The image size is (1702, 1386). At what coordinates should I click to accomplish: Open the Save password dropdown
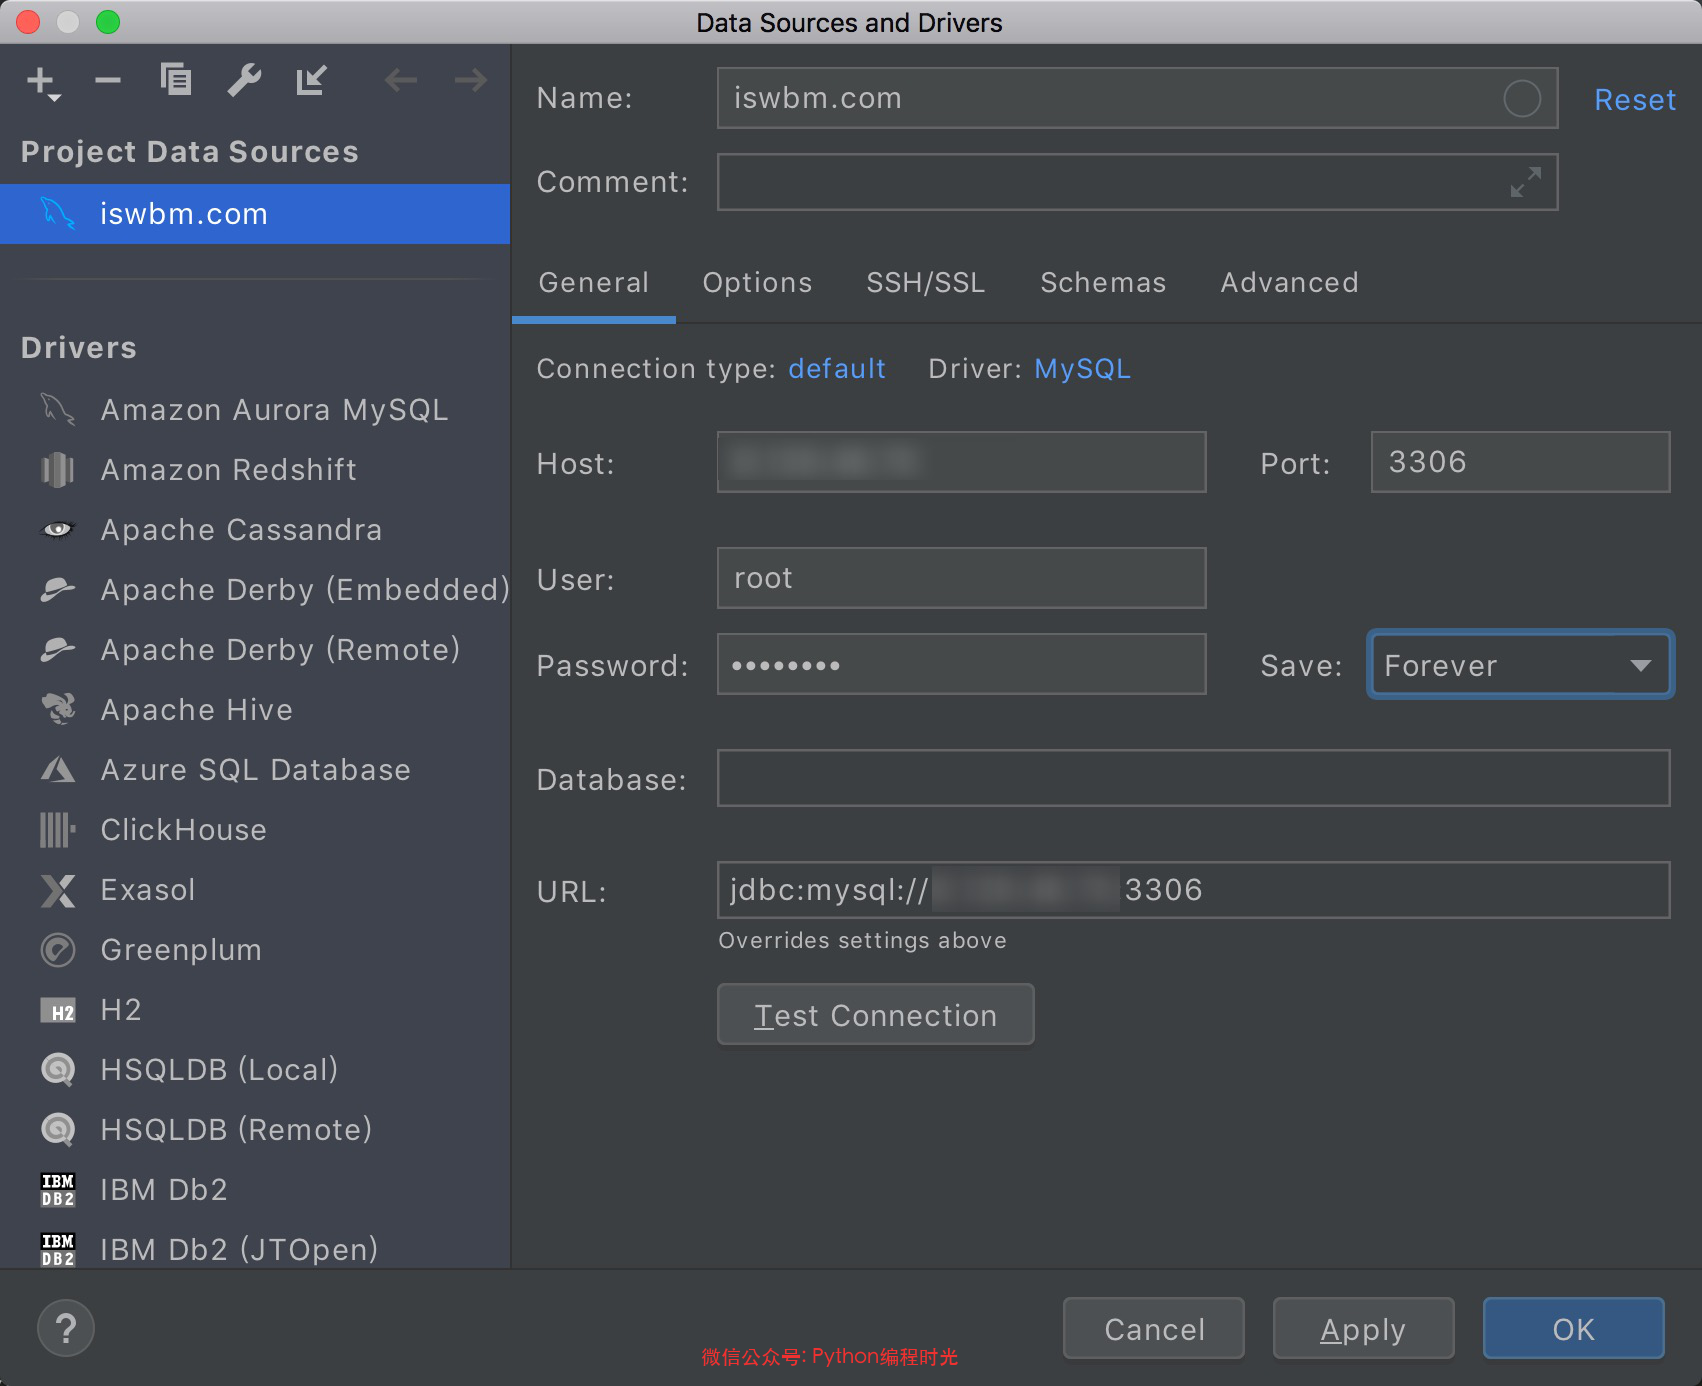click(x=1519, y=665)
